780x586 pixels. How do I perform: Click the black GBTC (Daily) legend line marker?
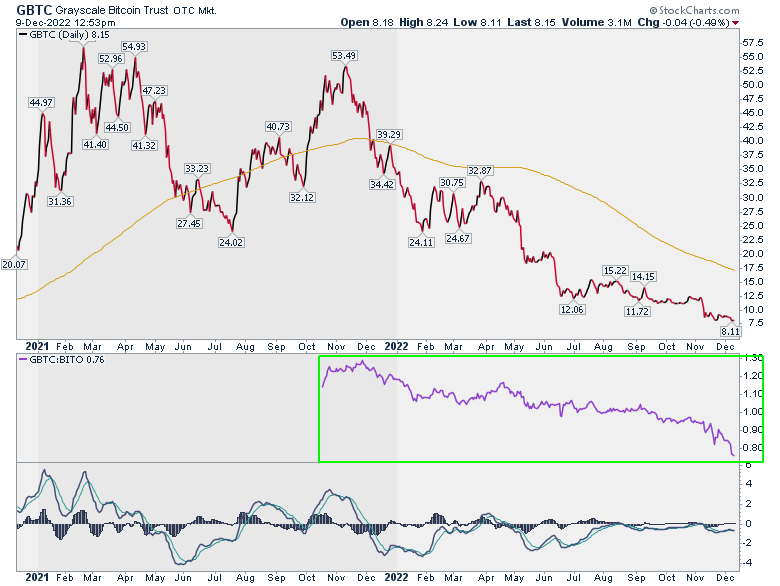click(23, 34)
